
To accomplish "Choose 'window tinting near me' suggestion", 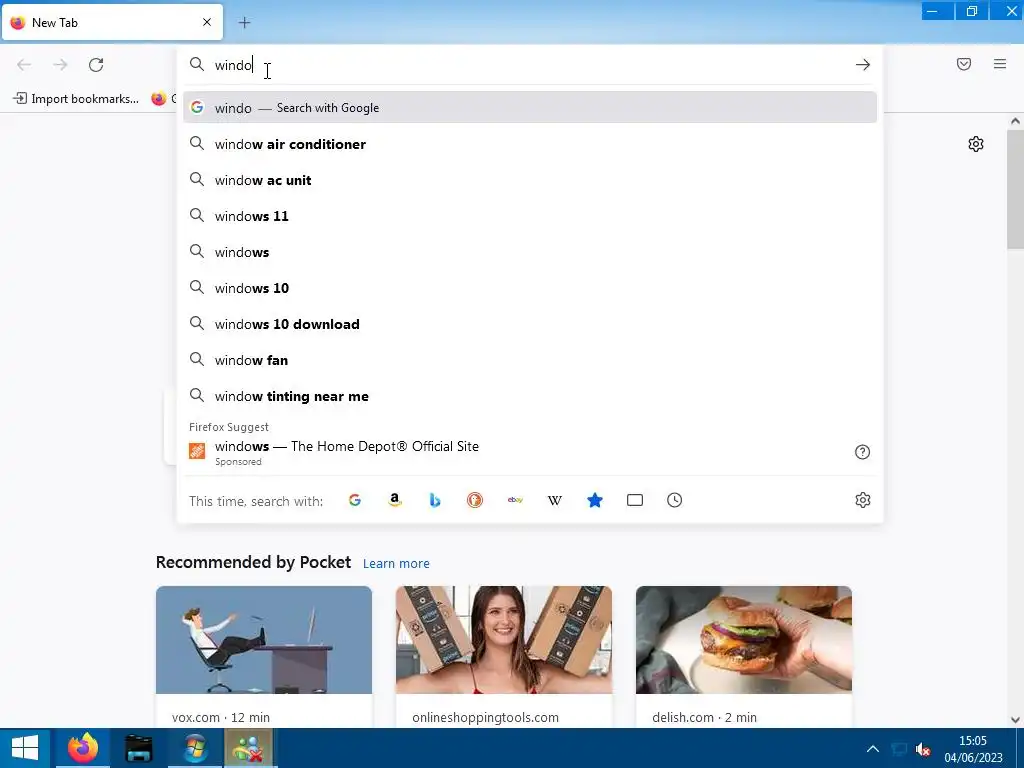I will (x=530, y=396).
